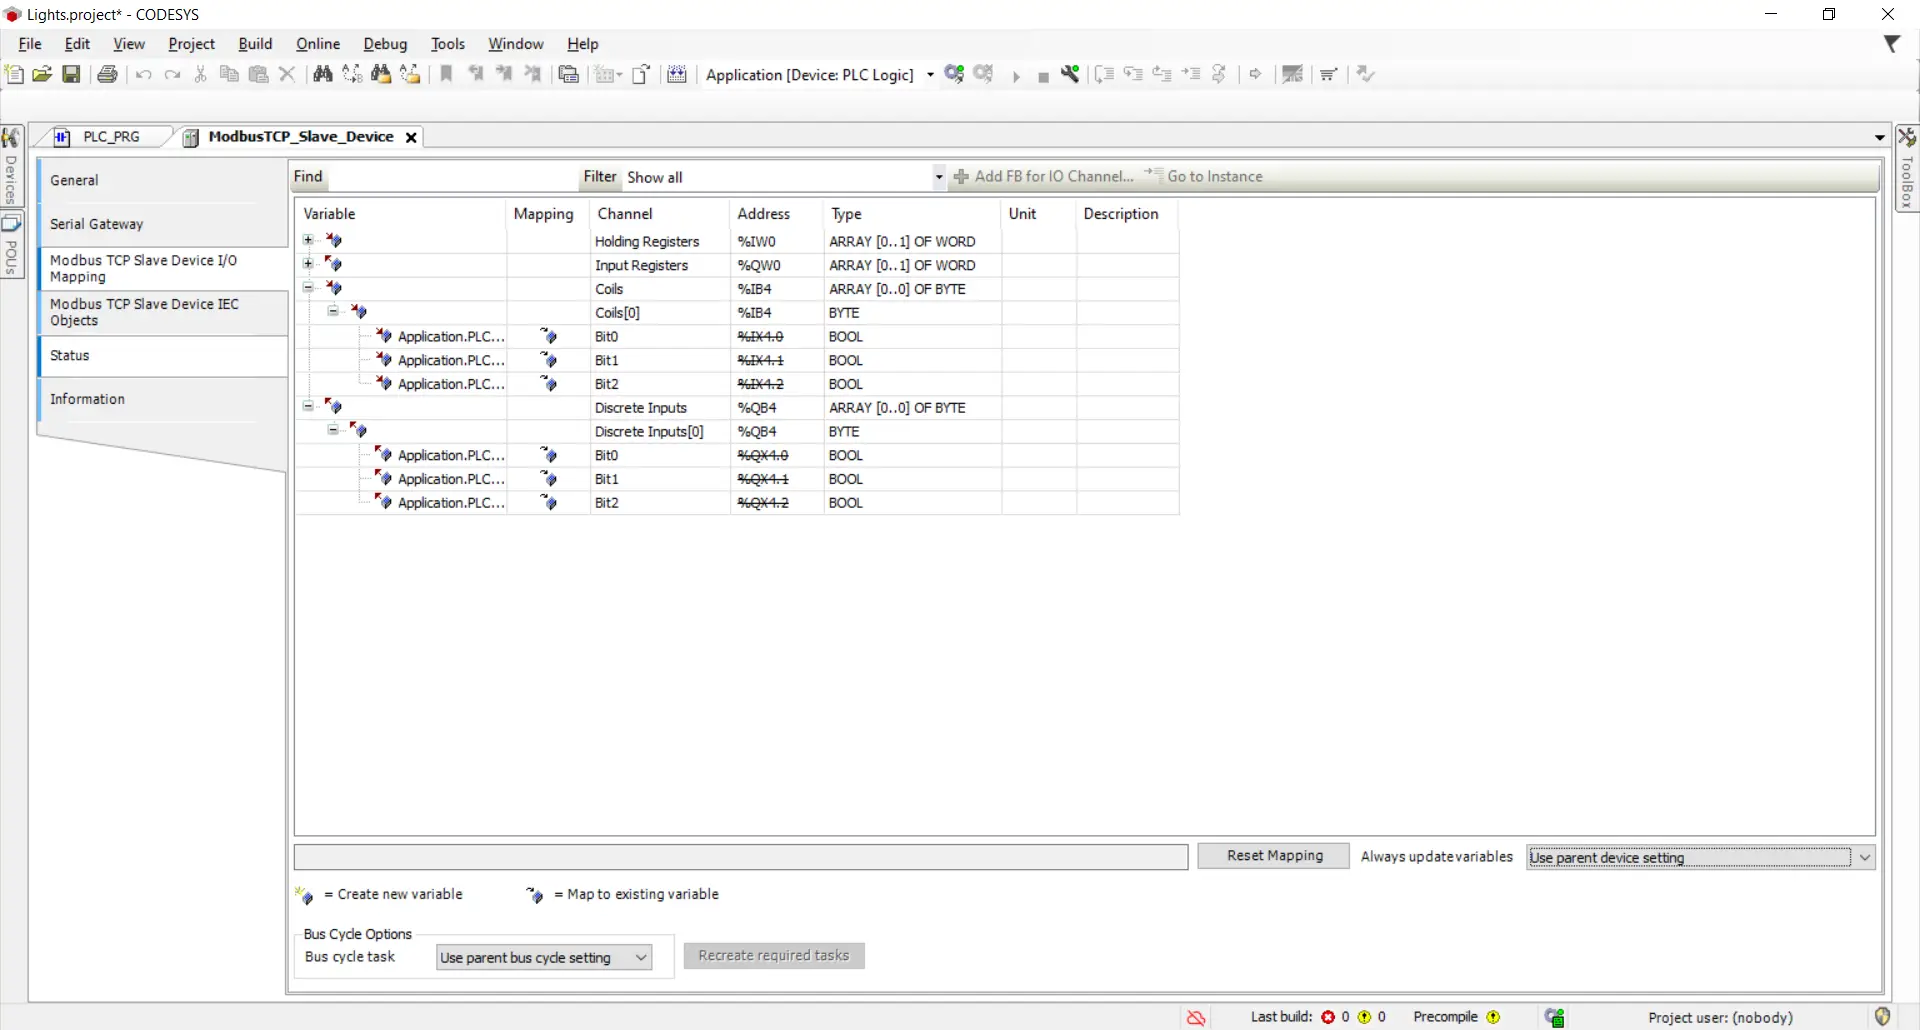1920x1030 pixels.
Task: Open the Show all filter dropdown
Action: click(937, 177)
